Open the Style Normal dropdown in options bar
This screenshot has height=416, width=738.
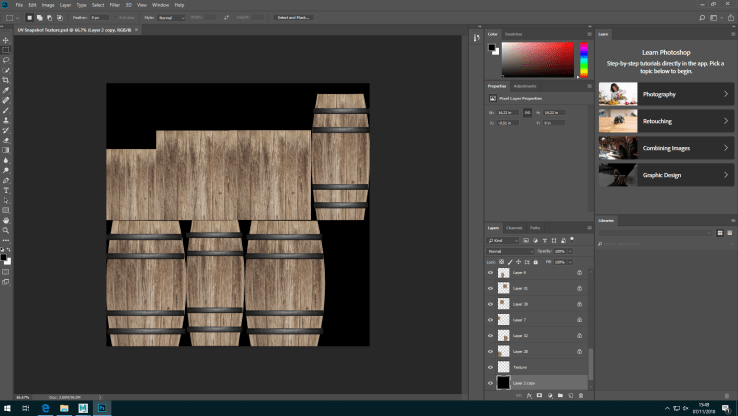pyautogui.click(x=171, y=17)
